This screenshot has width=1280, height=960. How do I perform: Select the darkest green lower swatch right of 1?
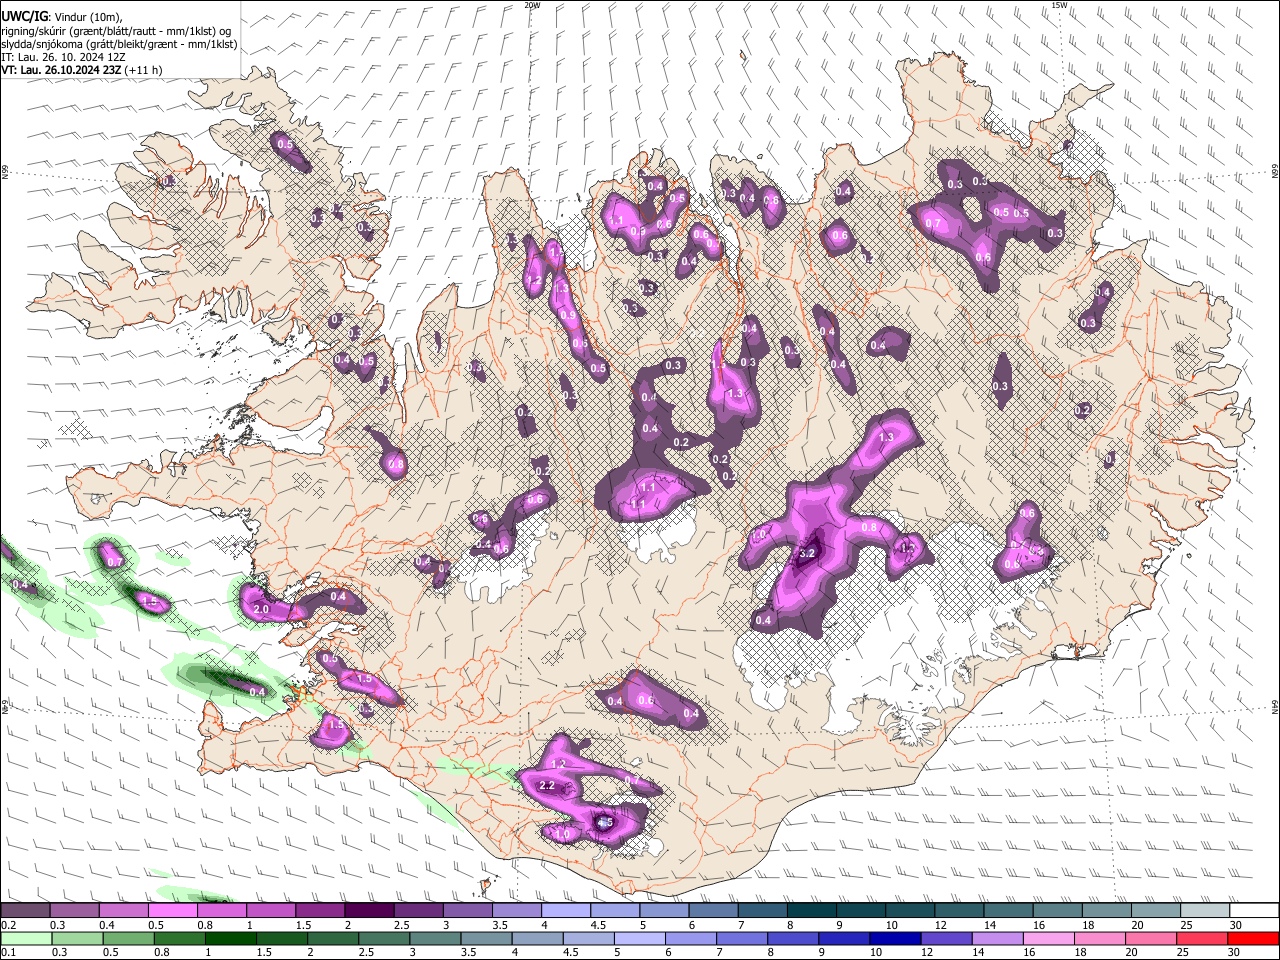pyautogui.click(x=230, y=938)
